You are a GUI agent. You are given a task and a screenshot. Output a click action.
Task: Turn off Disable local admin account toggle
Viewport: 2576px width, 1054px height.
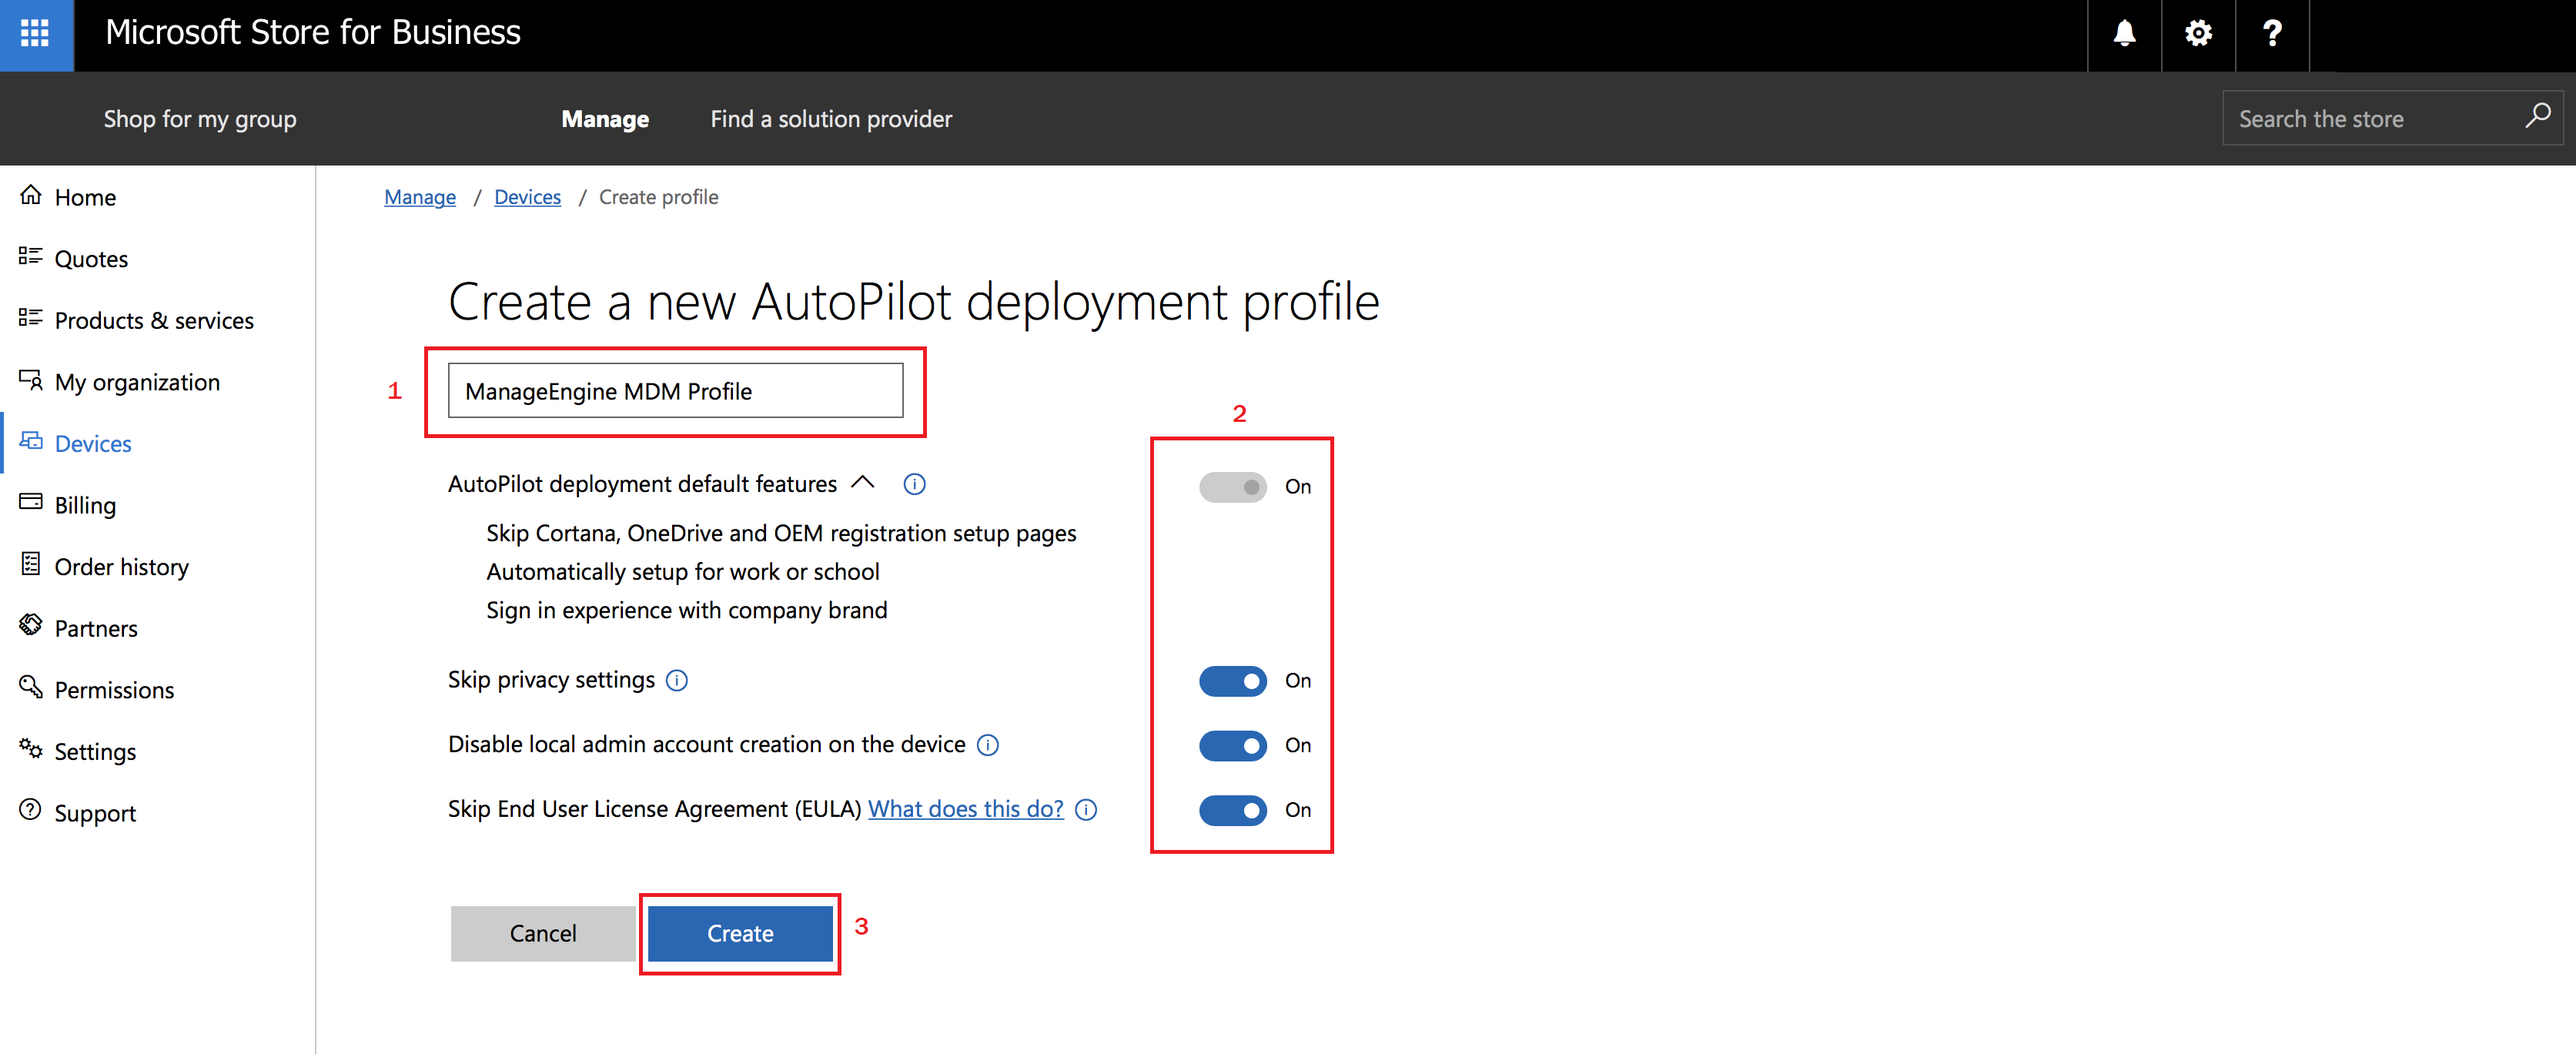pyautogui.click(x=1232, y=746)
